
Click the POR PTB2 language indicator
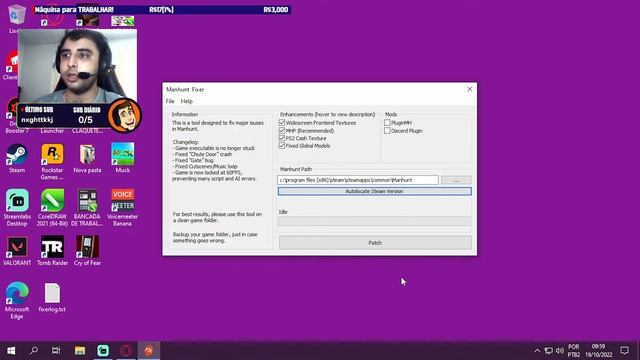point(573,351)
